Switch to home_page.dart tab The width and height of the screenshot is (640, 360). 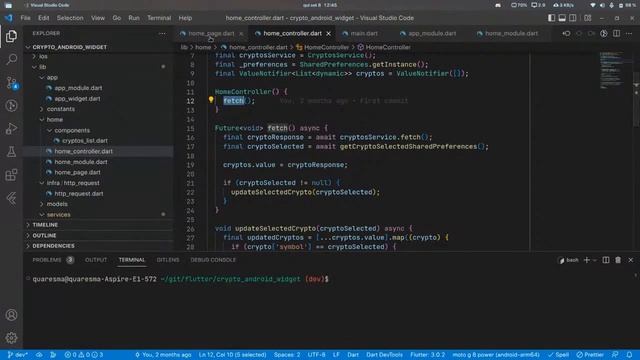point(211,33)
